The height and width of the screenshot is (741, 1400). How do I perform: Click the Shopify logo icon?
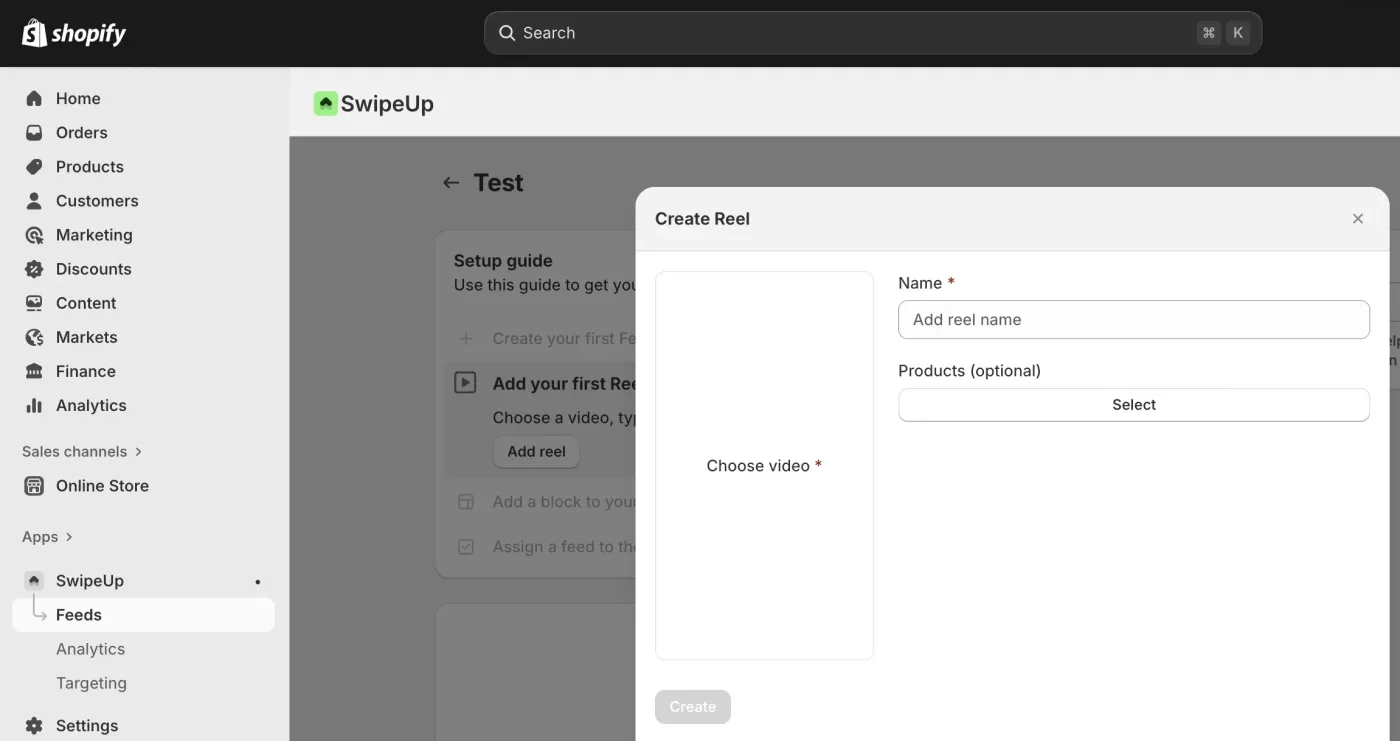35,33
